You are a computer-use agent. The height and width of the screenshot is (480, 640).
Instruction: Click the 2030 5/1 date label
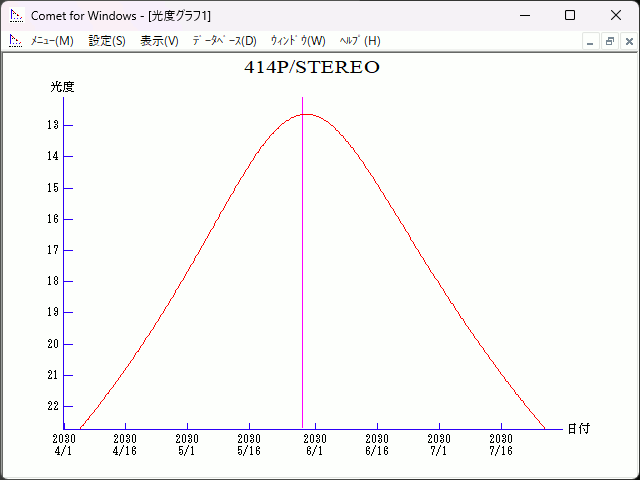point(187,445)
